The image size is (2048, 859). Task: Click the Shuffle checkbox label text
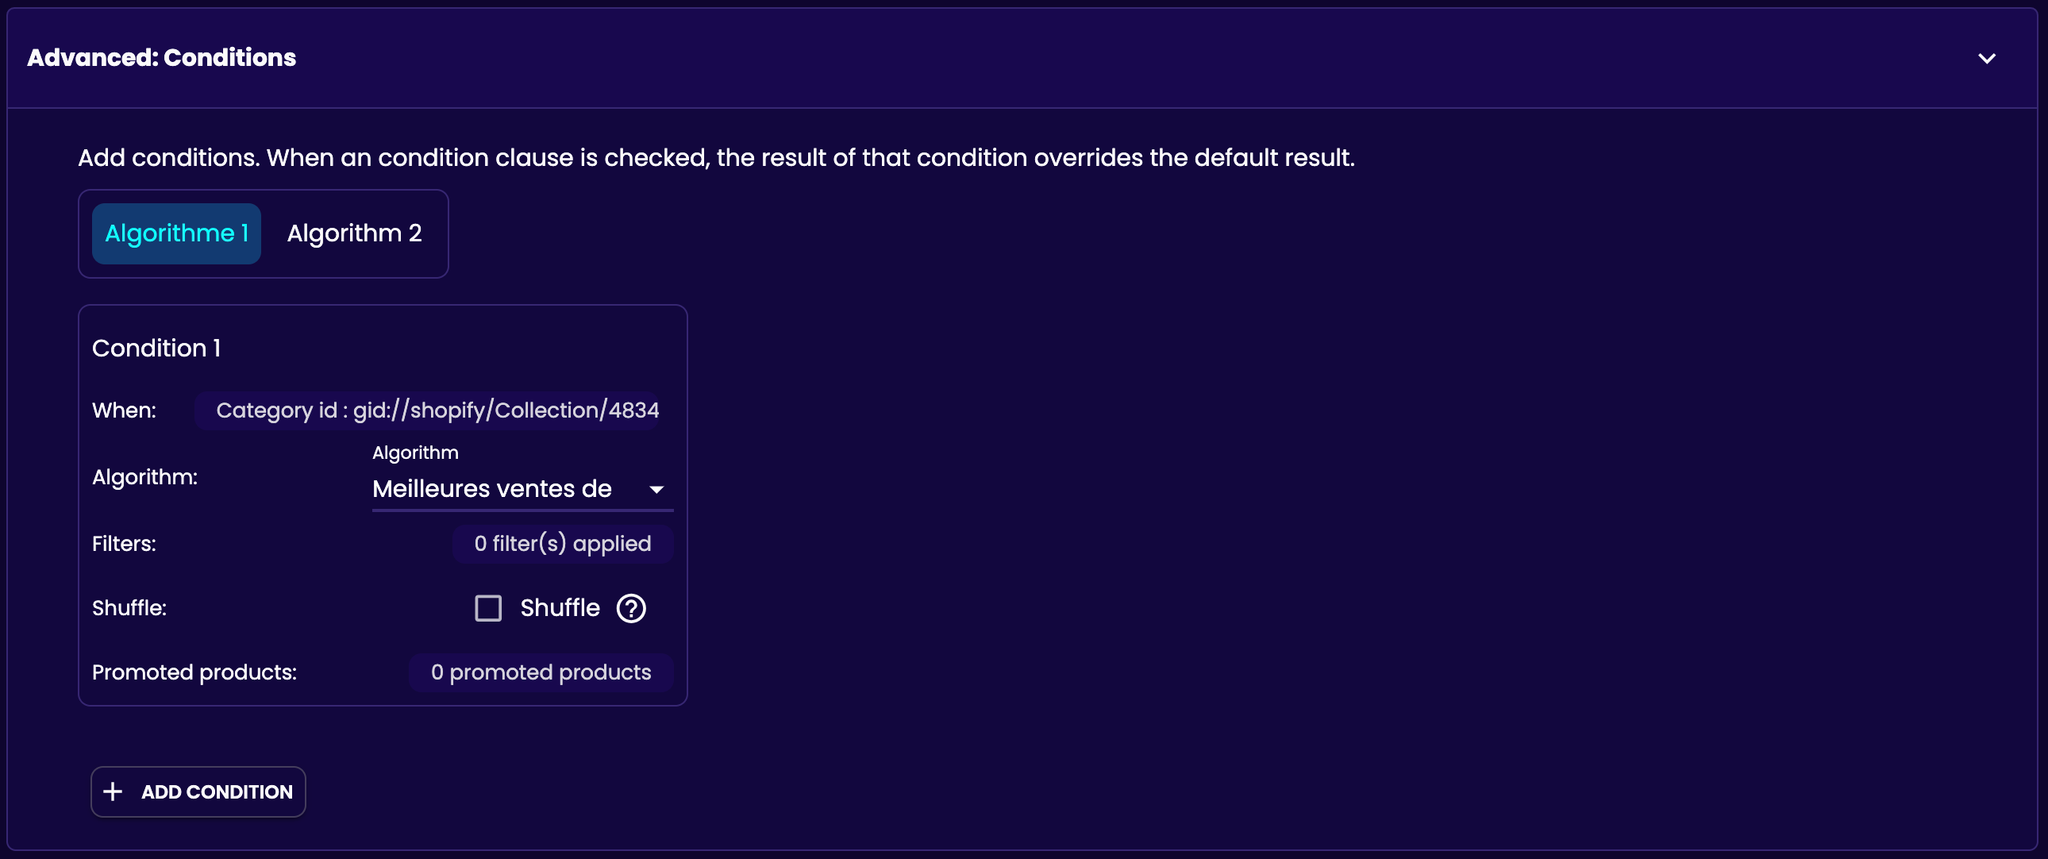coord(560,608)
